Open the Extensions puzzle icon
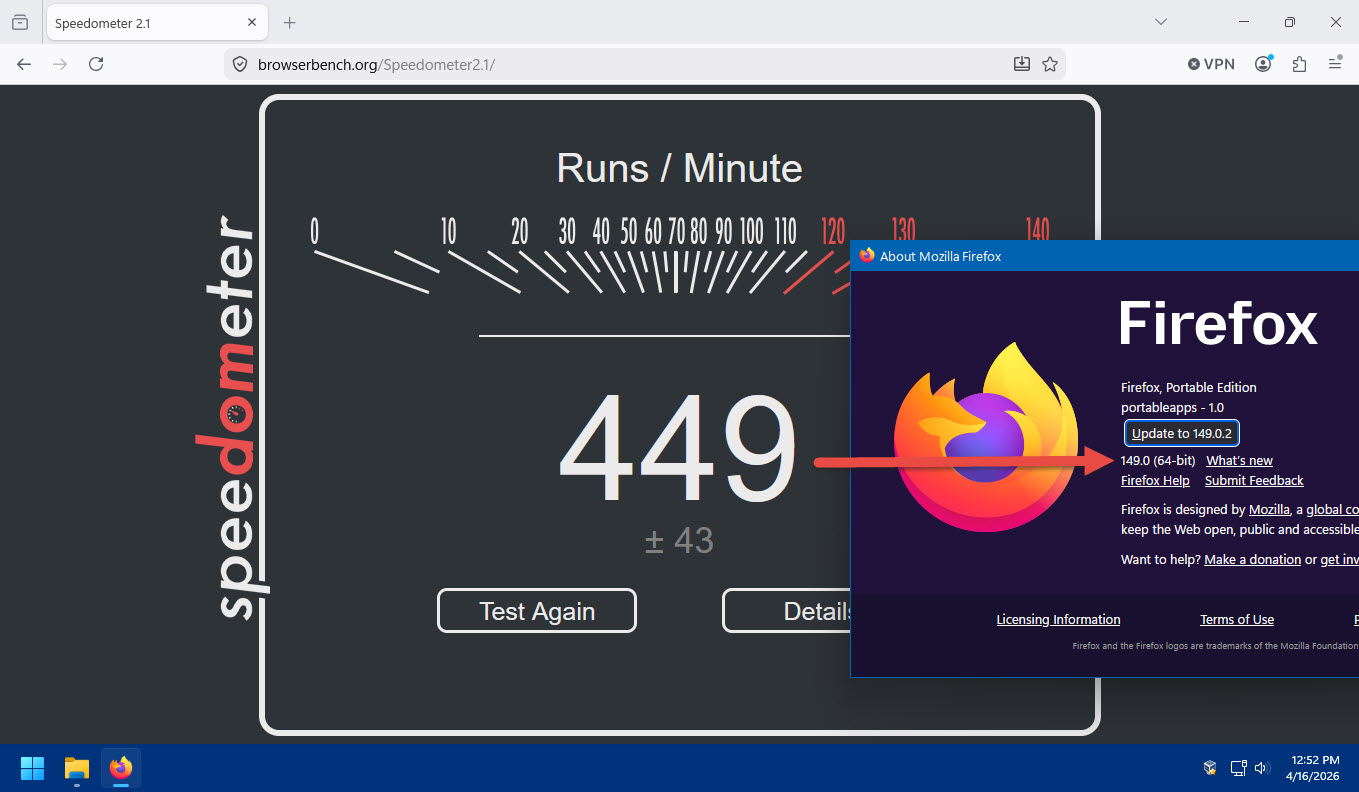 pyautogui.click(x=1299, y=64)
